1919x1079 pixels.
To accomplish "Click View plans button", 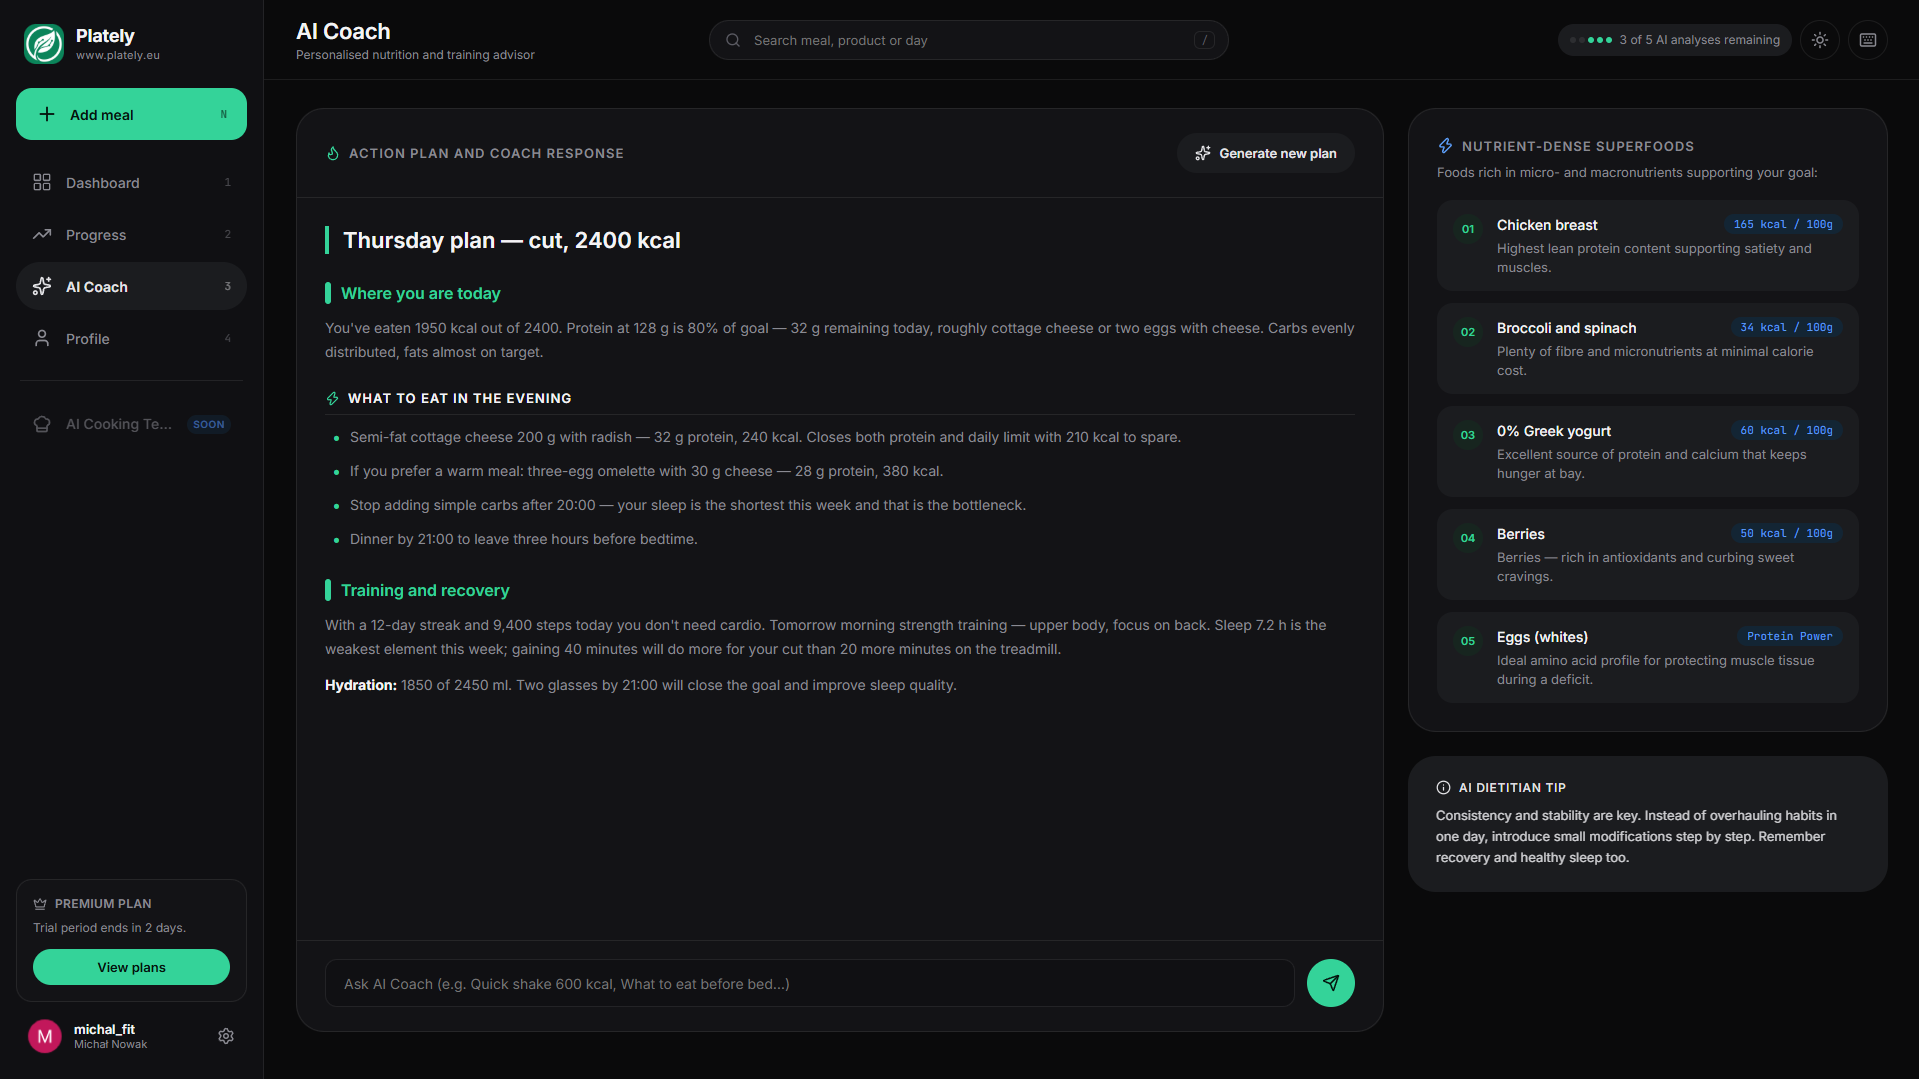I will [131, 967].
